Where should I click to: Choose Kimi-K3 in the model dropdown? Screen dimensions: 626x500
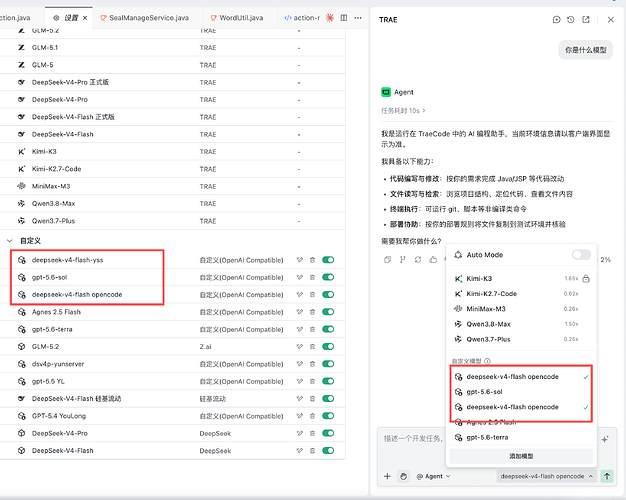pyautogui.click(x=521, y=278)
